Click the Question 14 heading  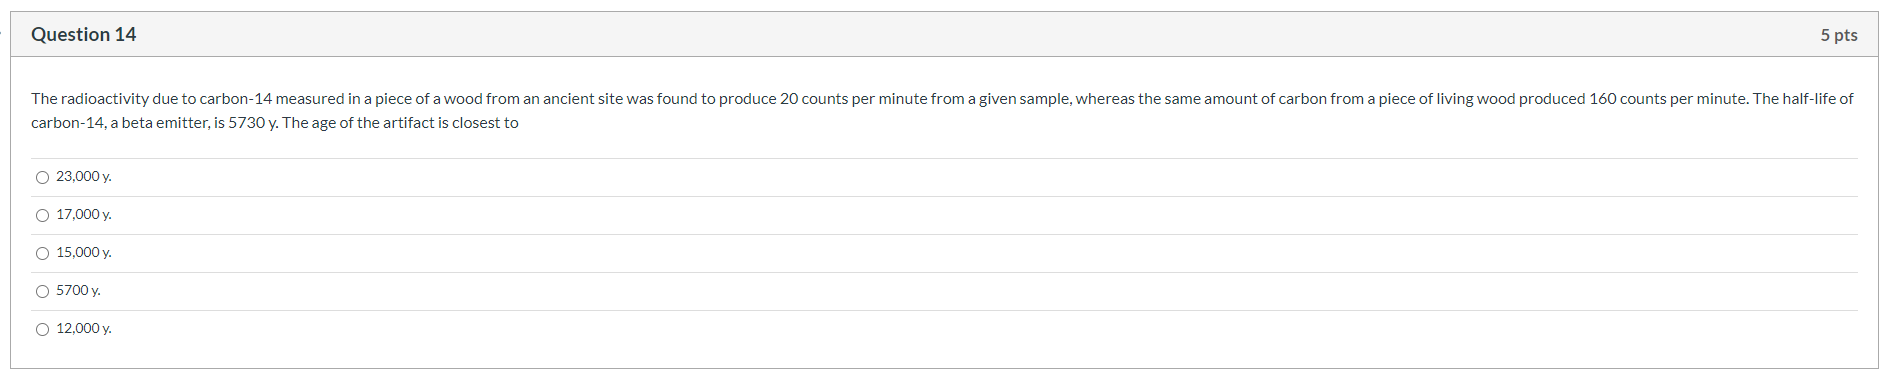tap(84, 34)
